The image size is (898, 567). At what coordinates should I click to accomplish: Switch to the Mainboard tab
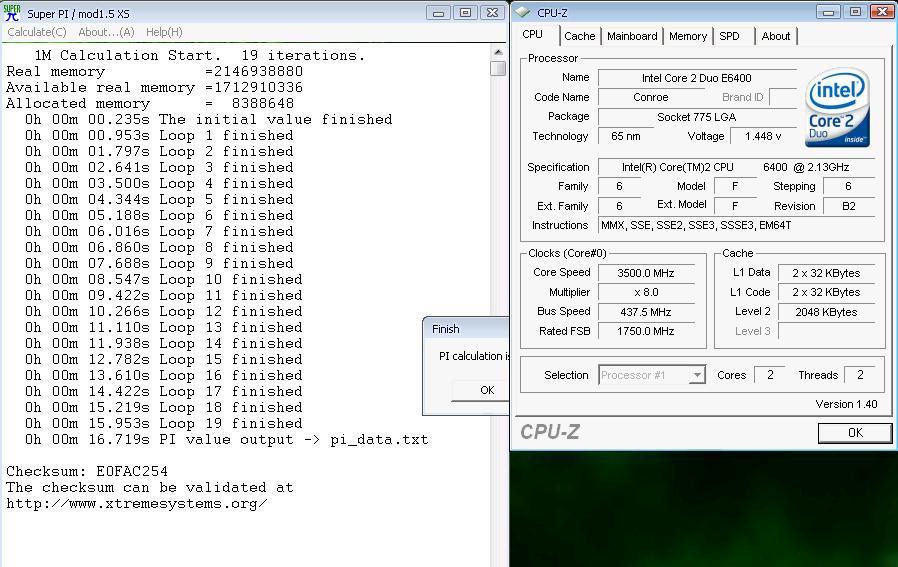(x=632, y=36)
